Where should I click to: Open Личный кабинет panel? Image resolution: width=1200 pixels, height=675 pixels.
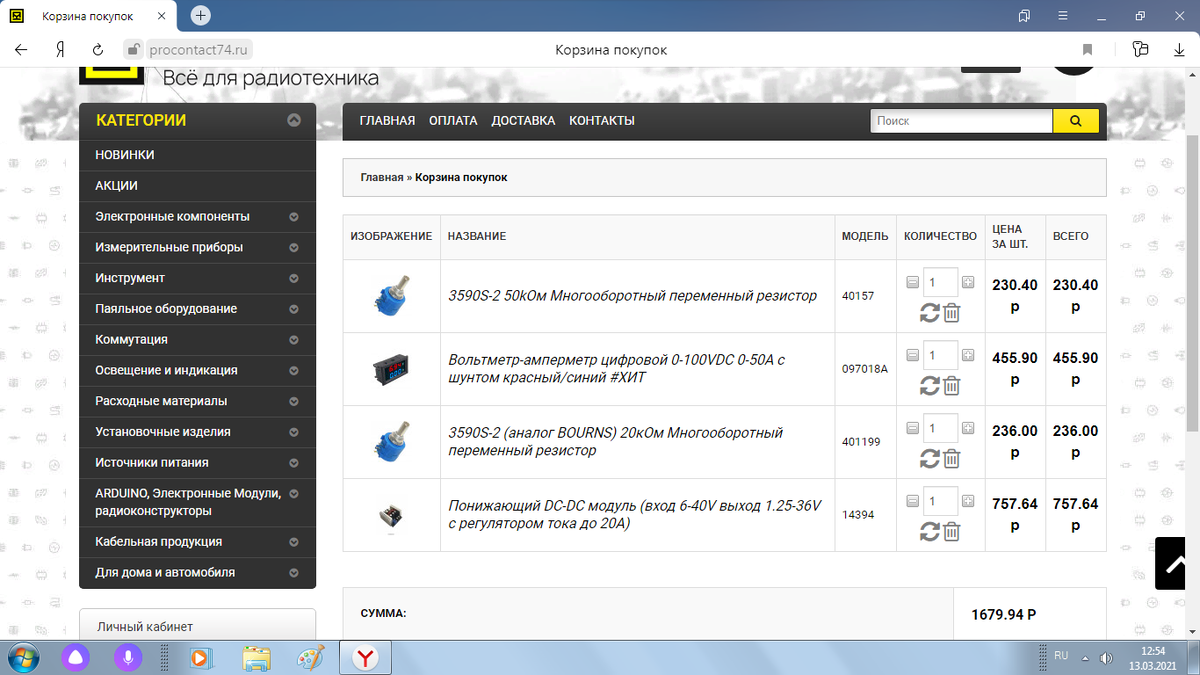[197, 625]
